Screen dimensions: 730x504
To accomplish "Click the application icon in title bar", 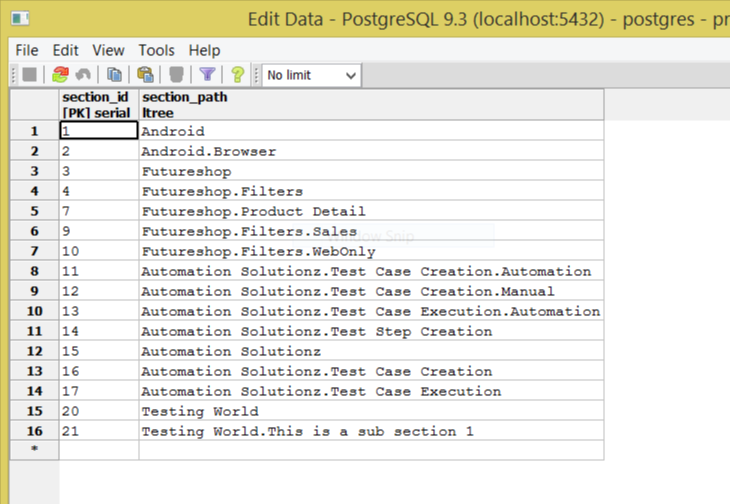I will pyautogui.click(x=20, y=19).
